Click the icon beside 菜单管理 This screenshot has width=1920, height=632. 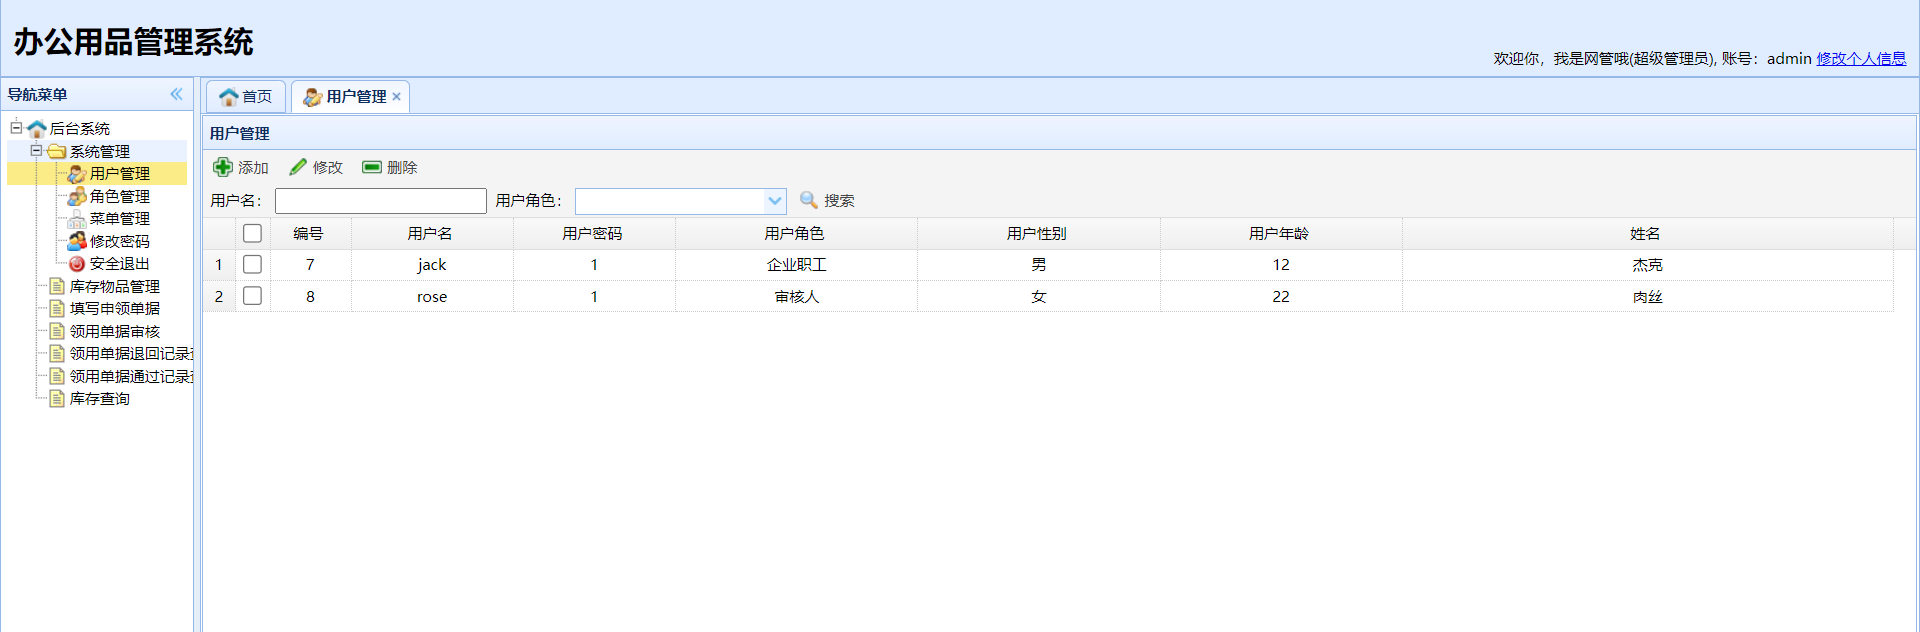coord(77,219)
